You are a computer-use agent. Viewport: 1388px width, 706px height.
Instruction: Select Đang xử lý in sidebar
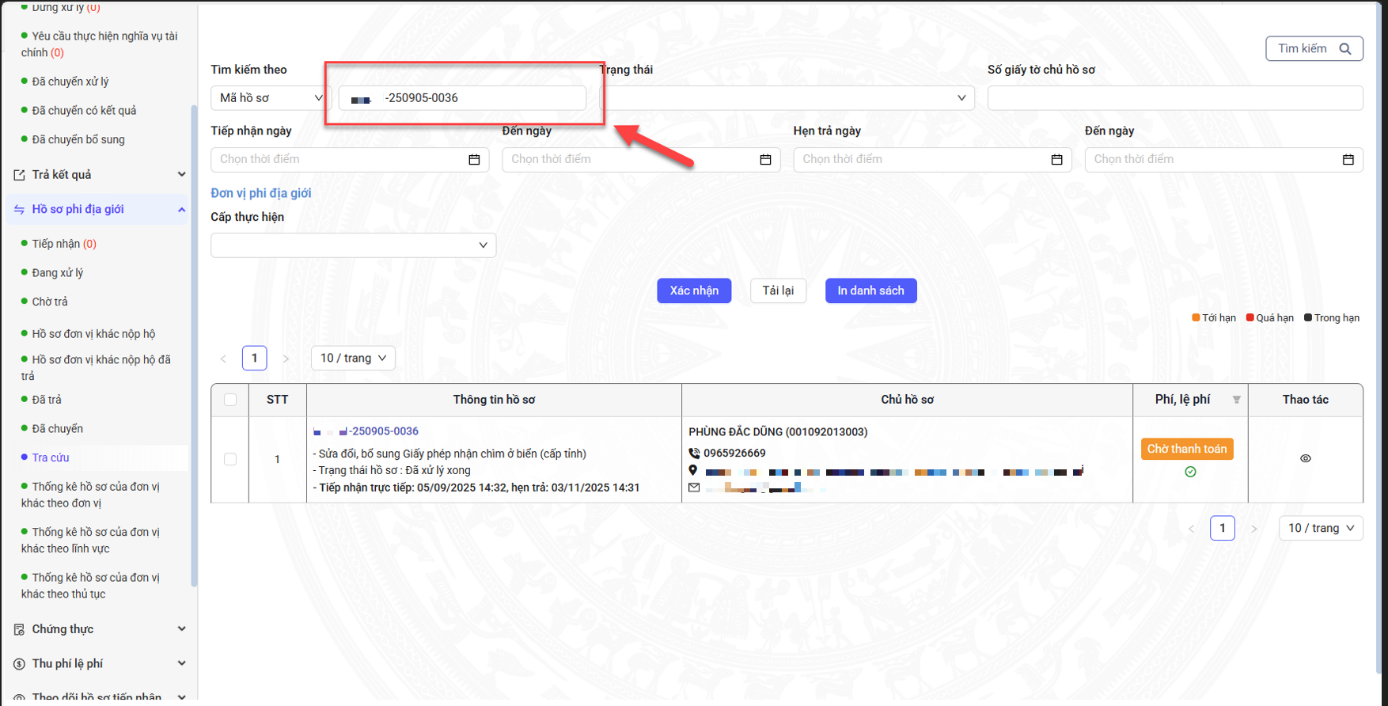[x=57, y=273]
